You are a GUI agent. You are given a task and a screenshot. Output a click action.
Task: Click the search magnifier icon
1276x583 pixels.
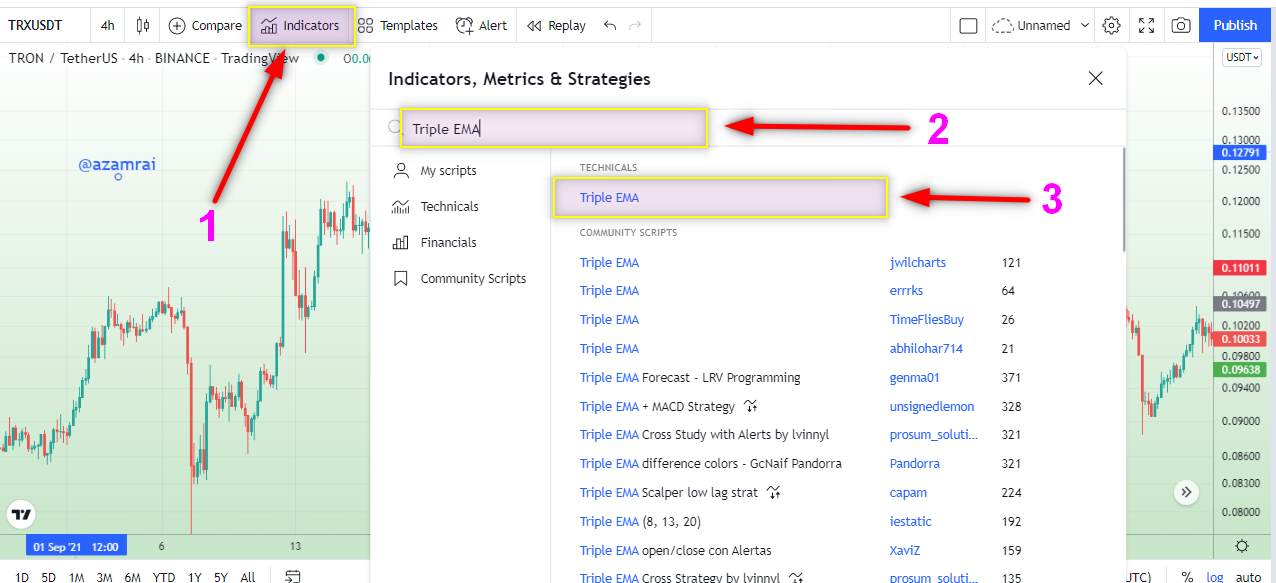tap(394, 128)
